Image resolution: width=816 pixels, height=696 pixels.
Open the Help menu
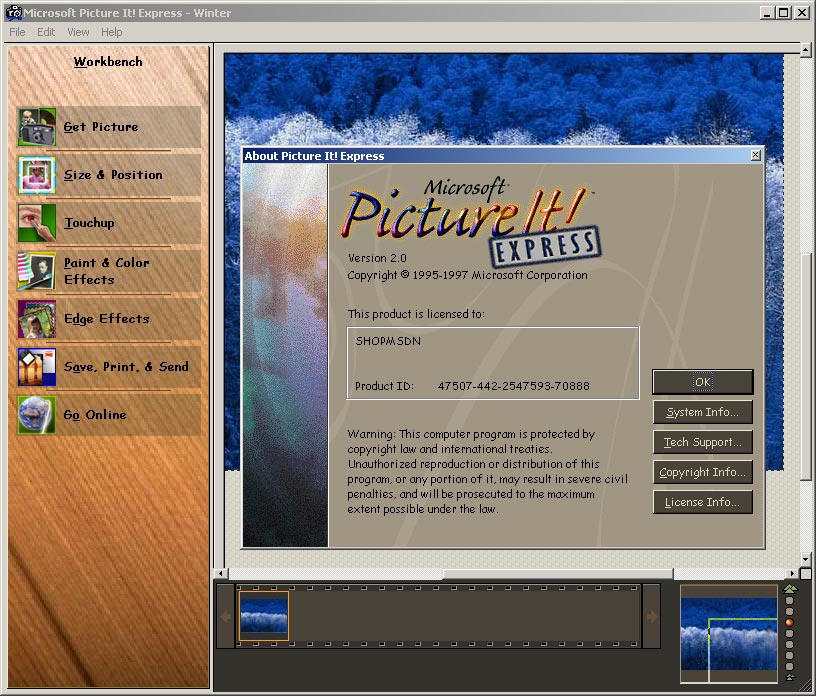pyautogui.click(x=111, y=32)
